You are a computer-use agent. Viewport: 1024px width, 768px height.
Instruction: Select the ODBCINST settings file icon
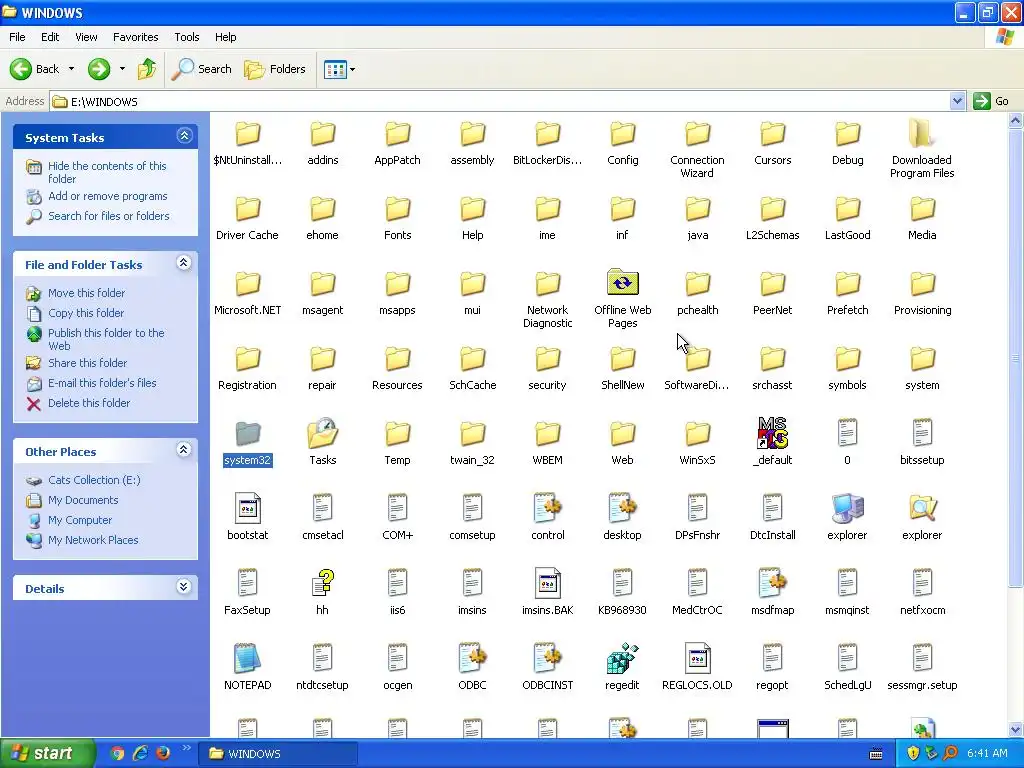547,658
